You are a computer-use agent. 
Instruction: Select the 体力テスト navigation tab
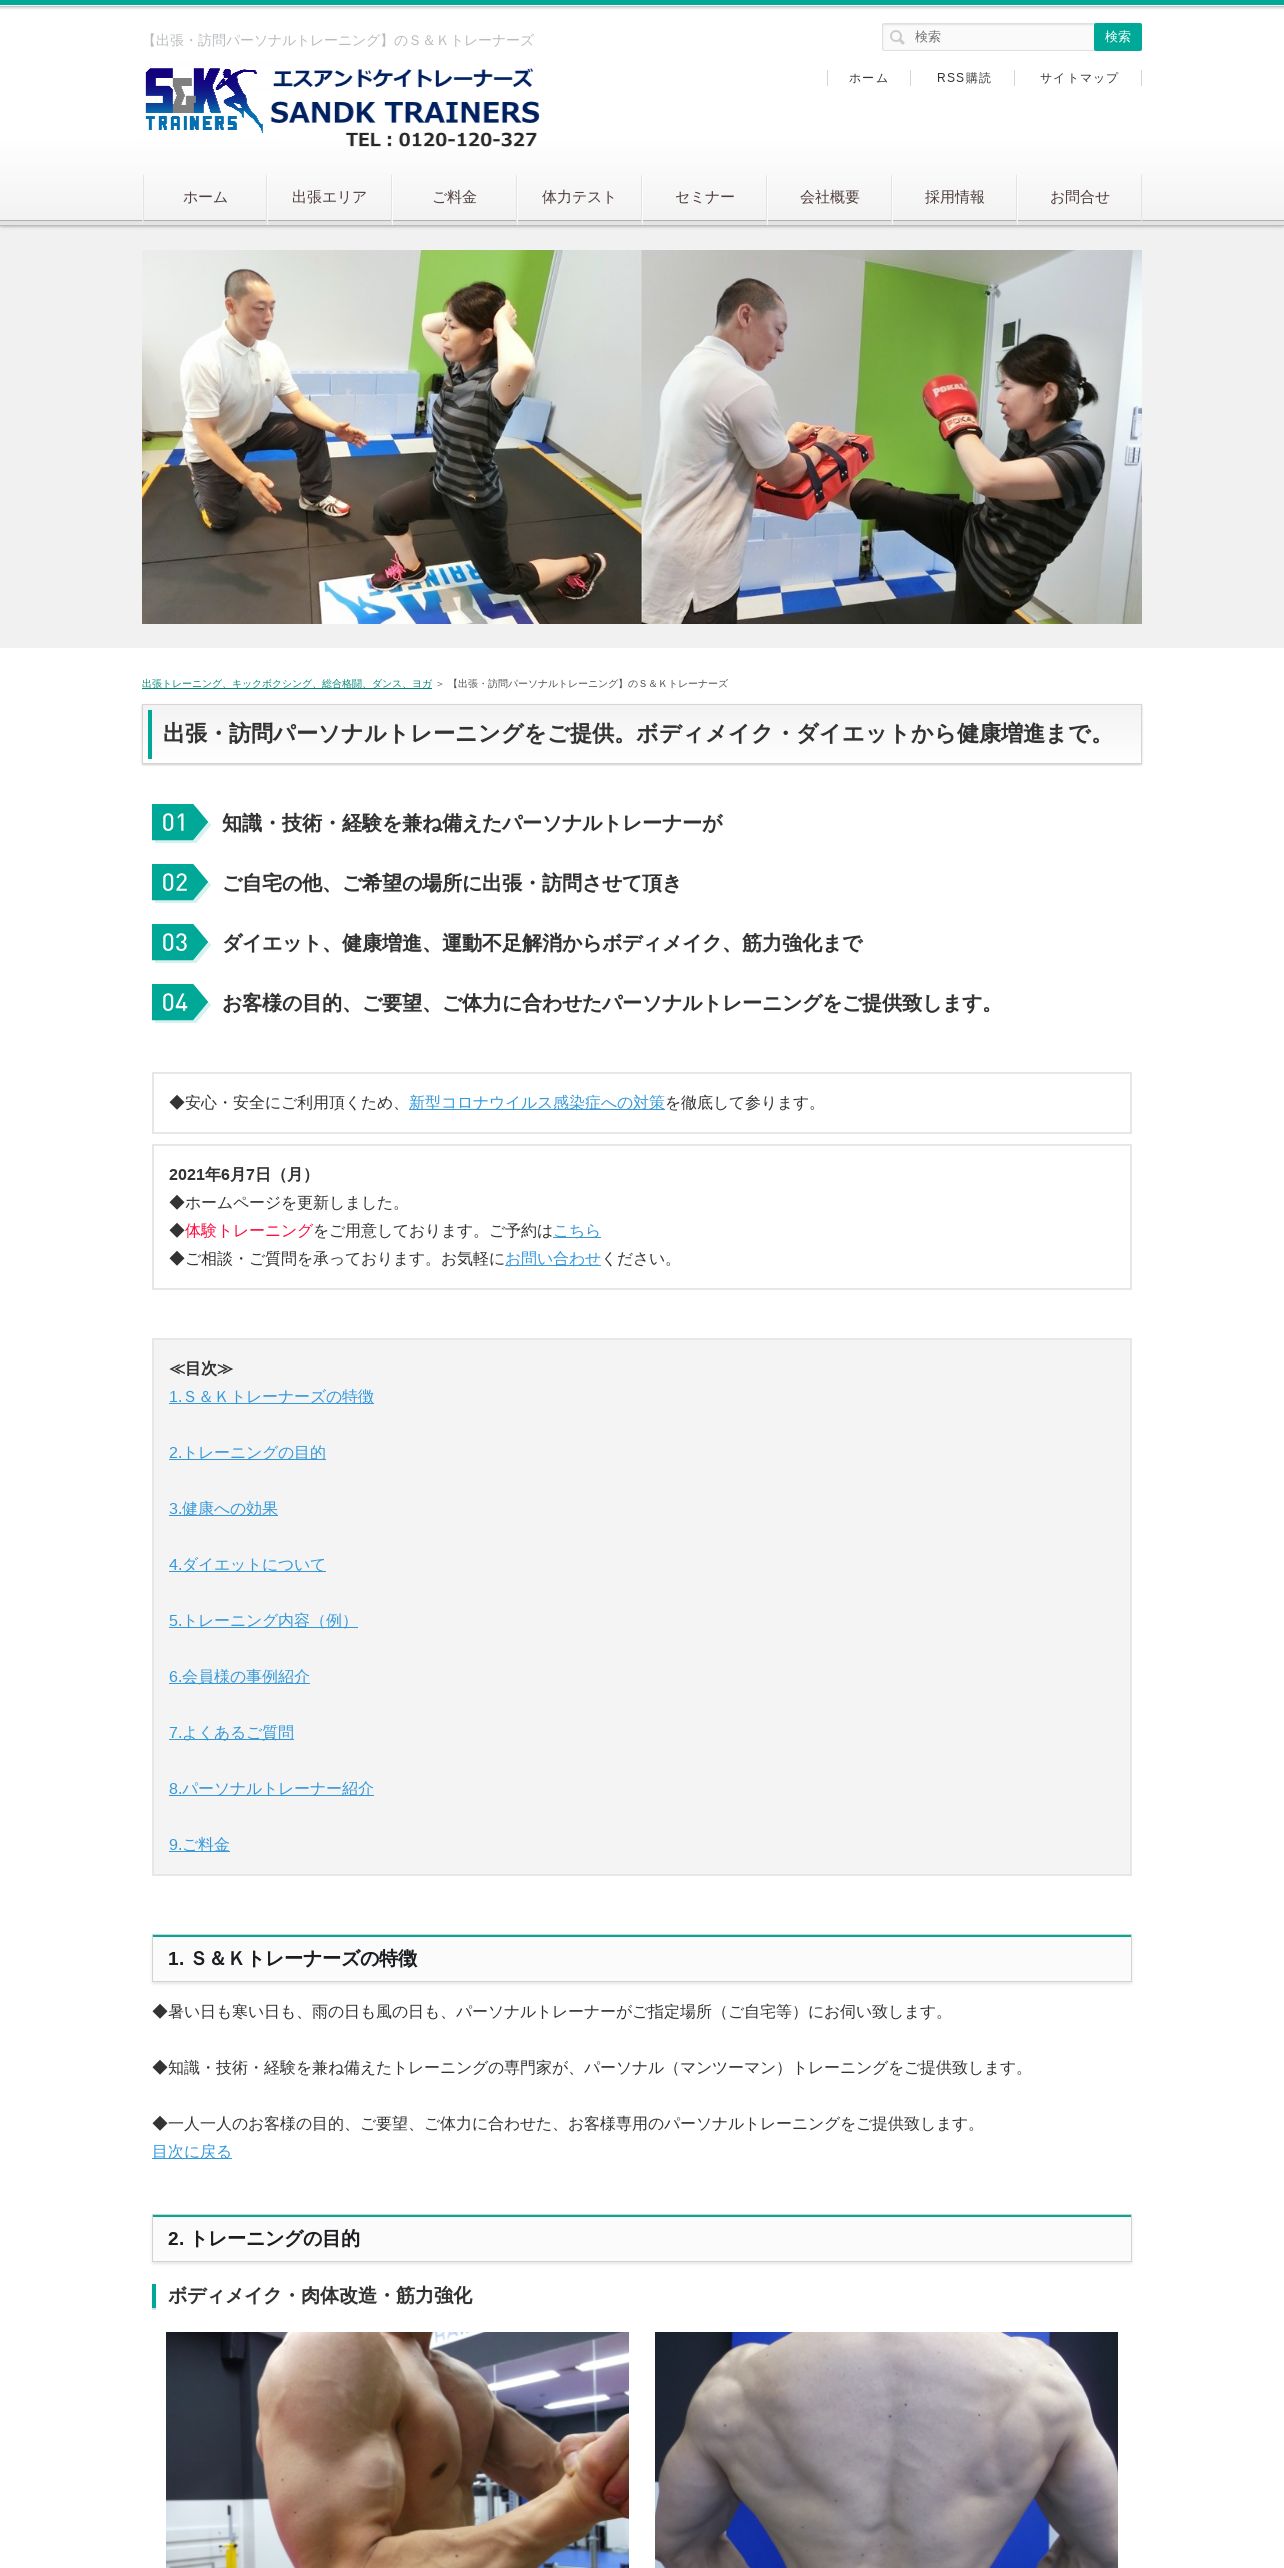(579, 197)
